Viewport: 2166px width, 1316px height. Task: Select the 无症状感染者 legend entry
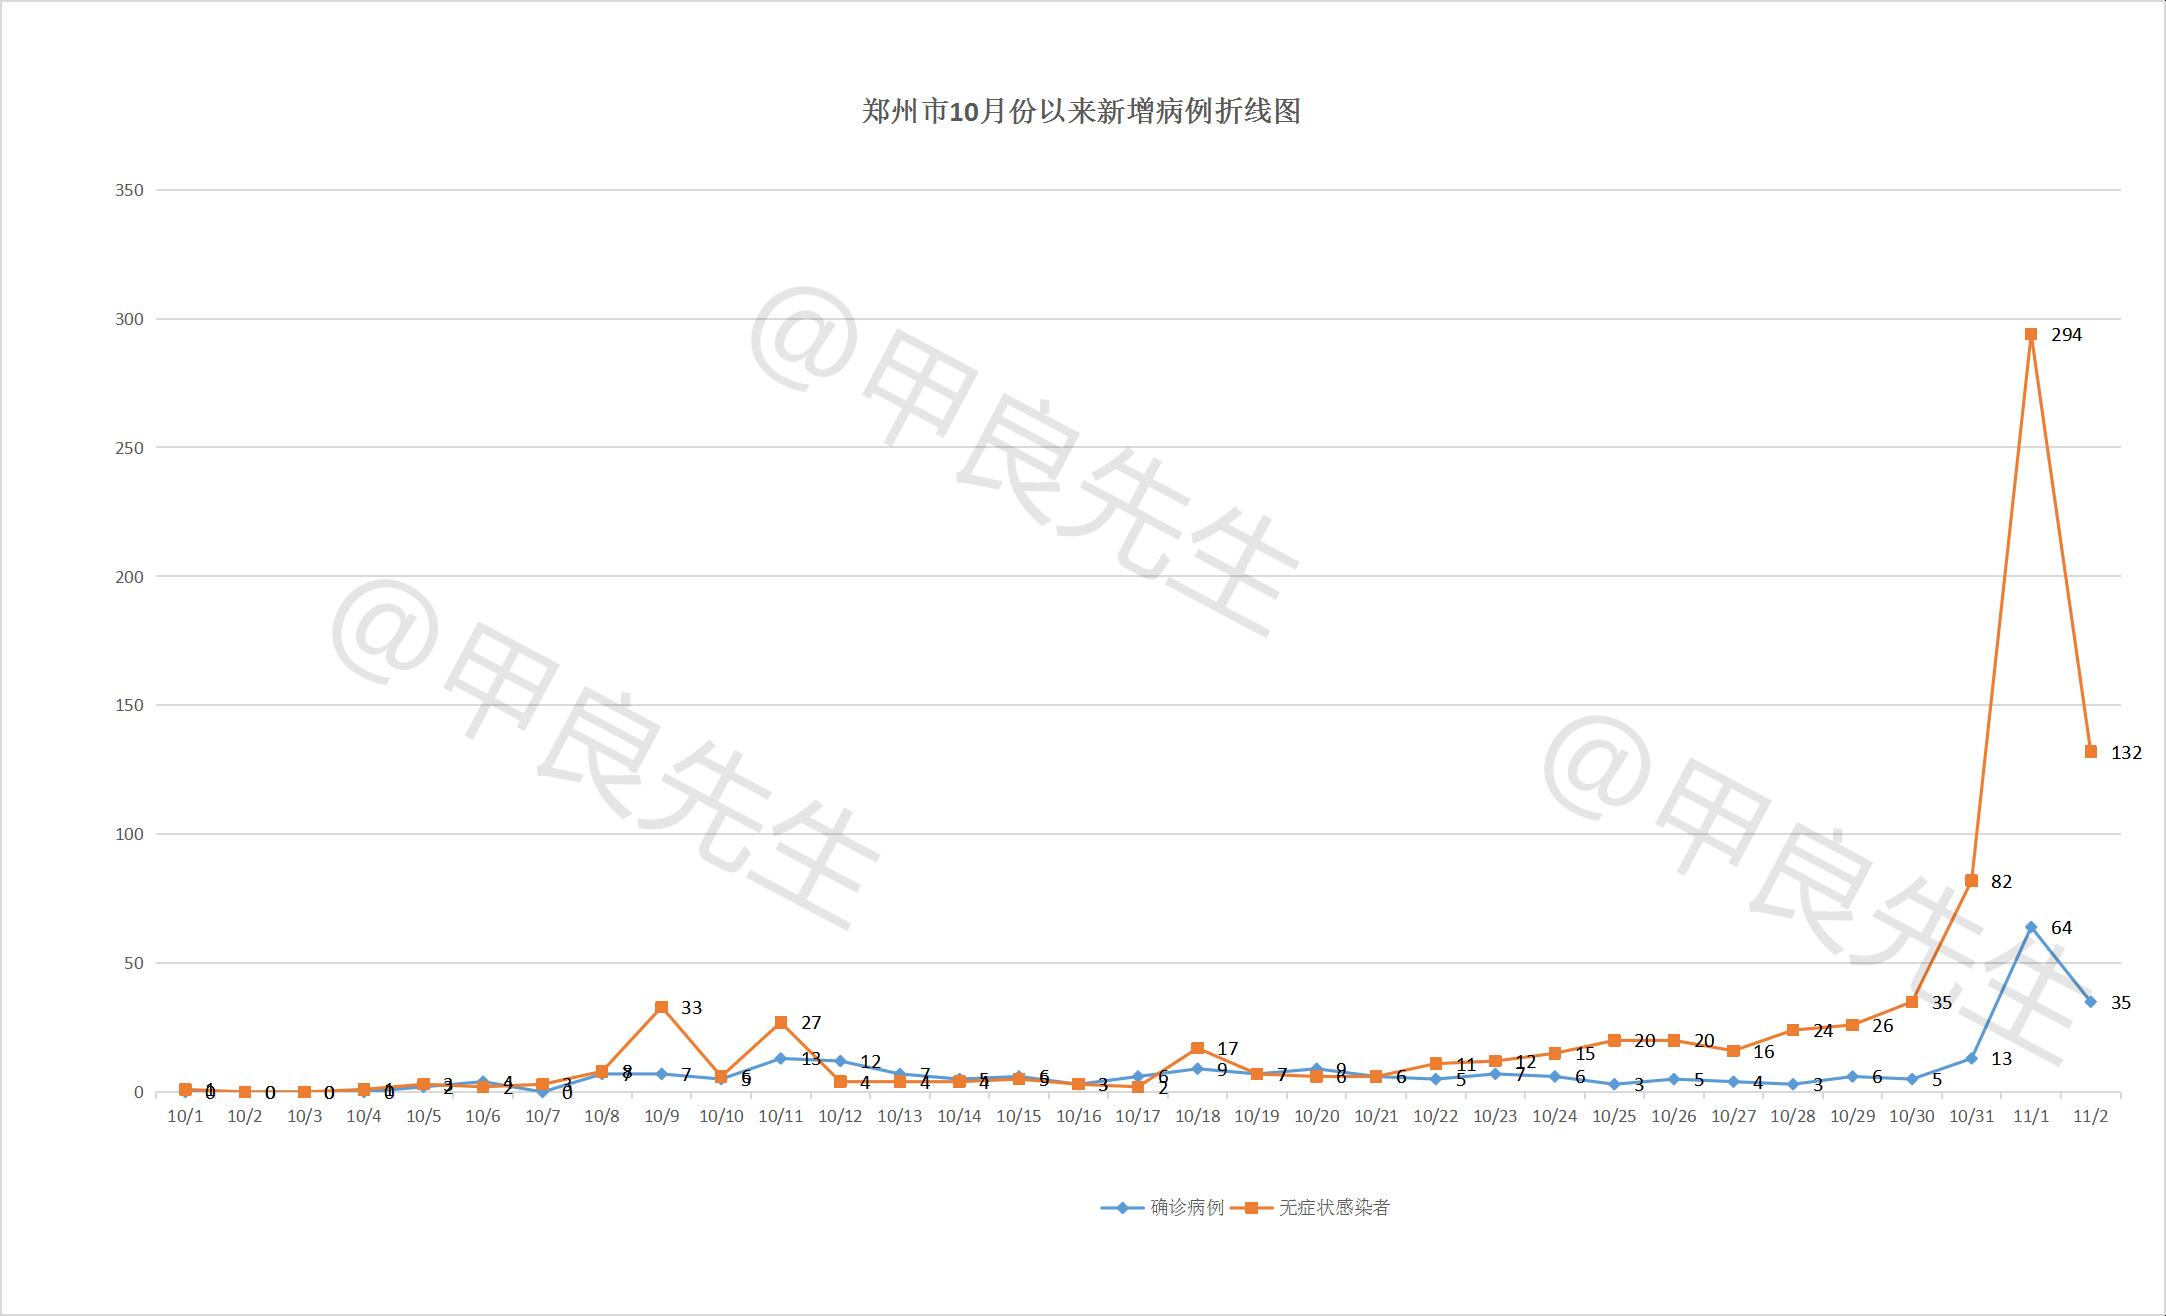tap(1310, 1207)
